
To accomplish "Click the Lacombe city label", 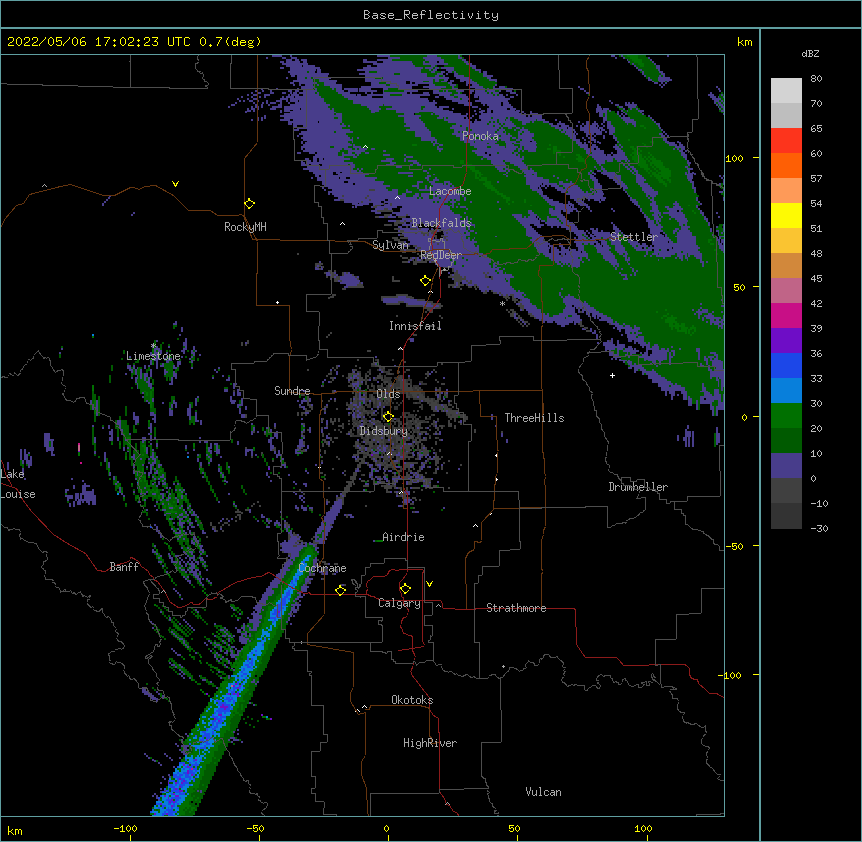I will coord(450,191).
